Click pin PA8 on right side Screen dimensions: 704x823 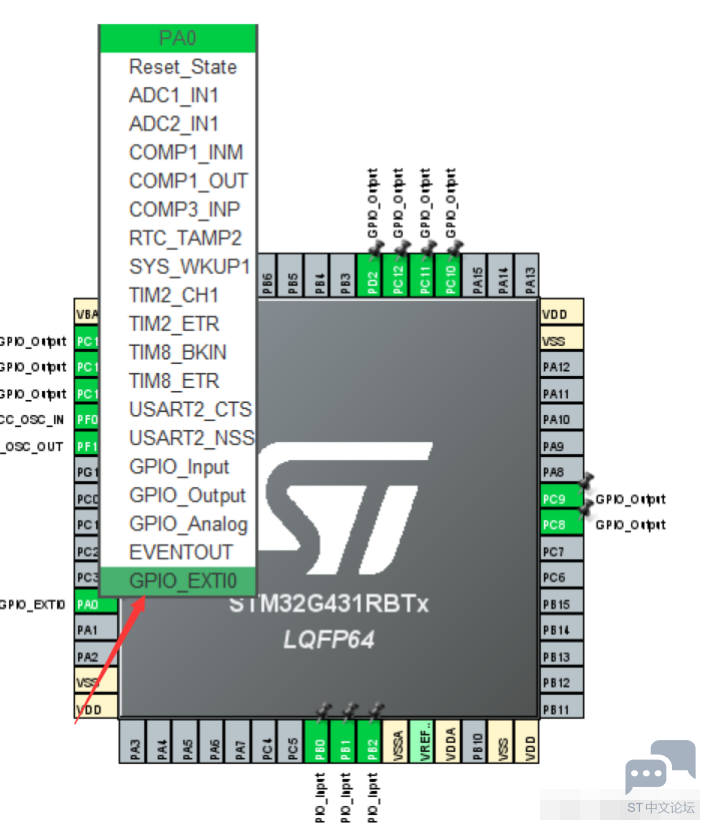coord(562,470)
